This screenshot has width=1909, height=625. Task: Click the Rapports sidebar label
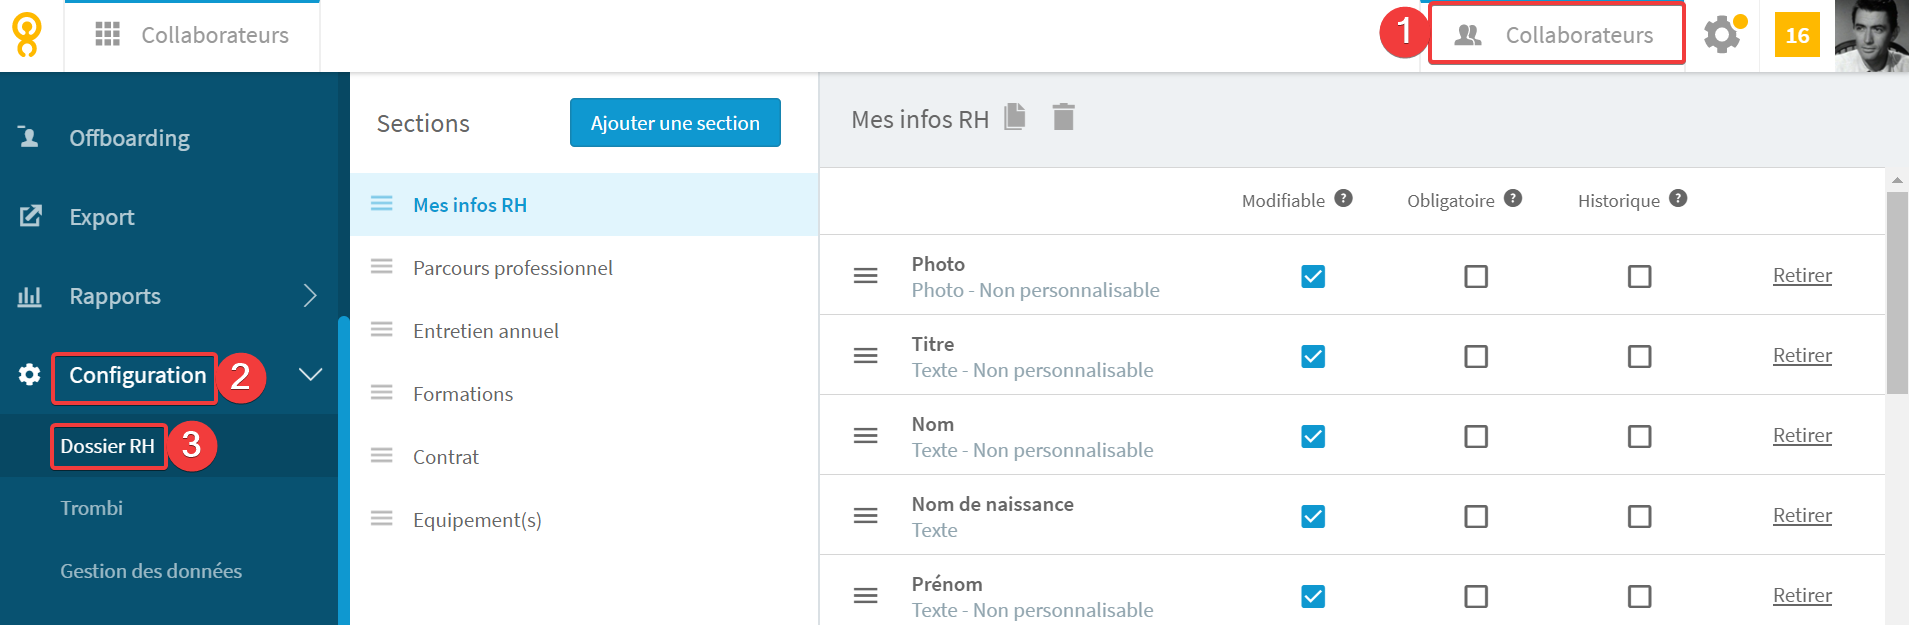[115, 296]
